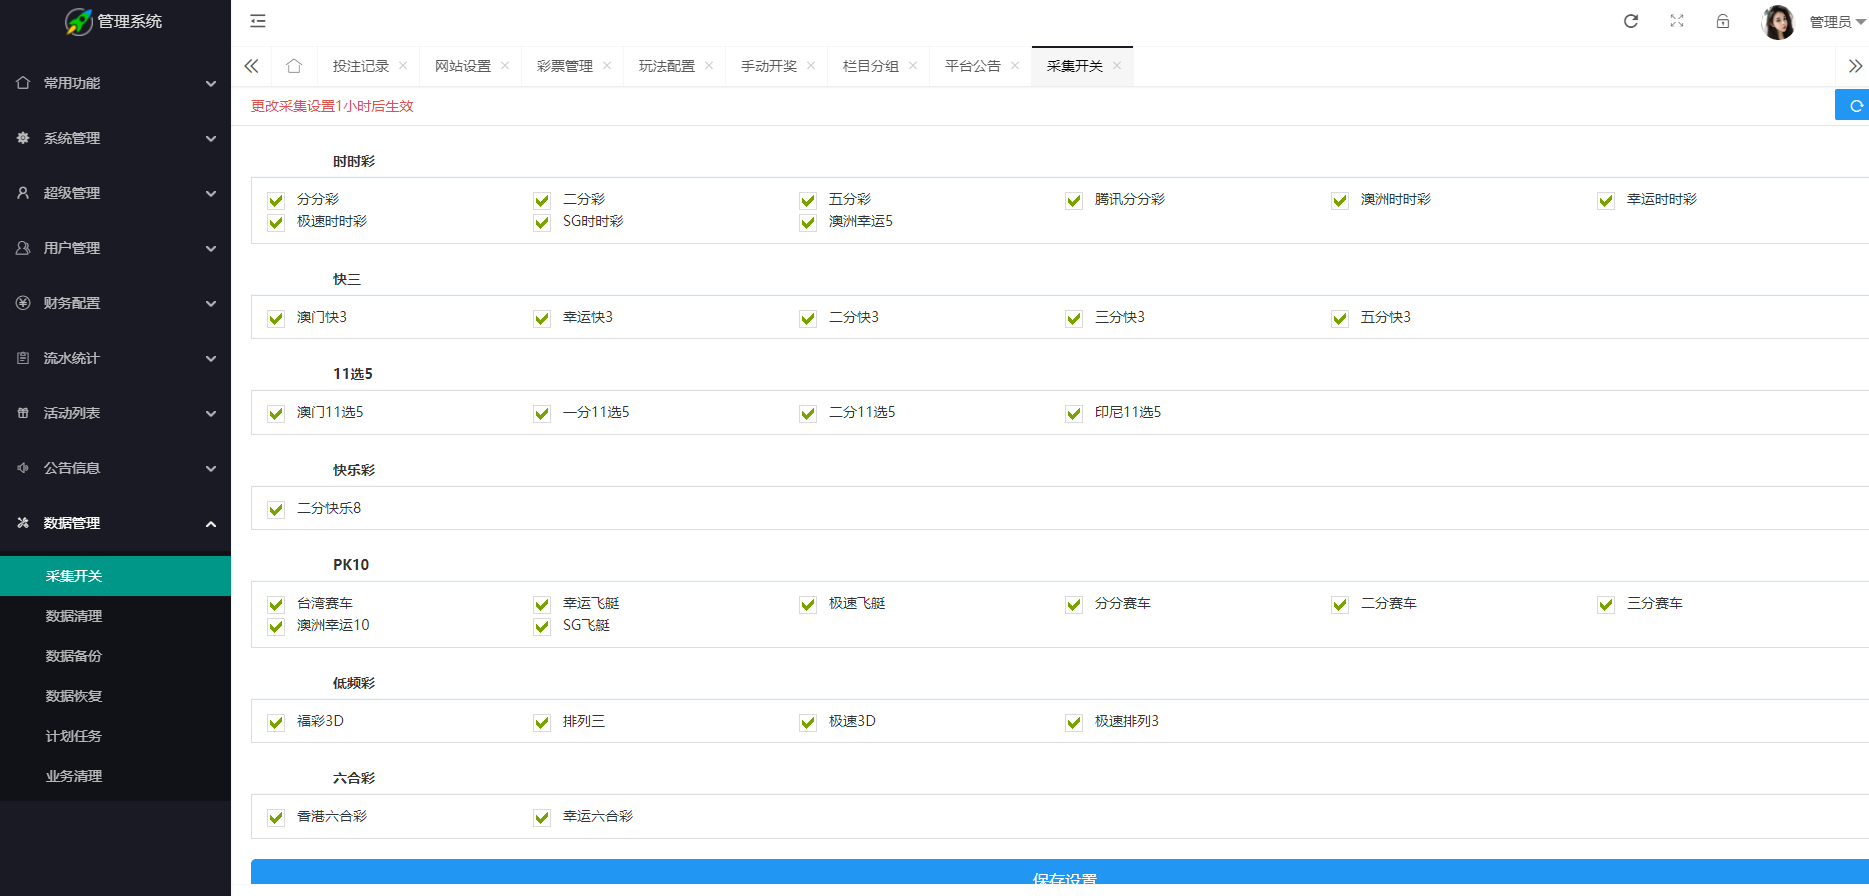Toggle fullscreen mode icon
Viewport: 1869px width, 896px height.
click(1677, 21)
